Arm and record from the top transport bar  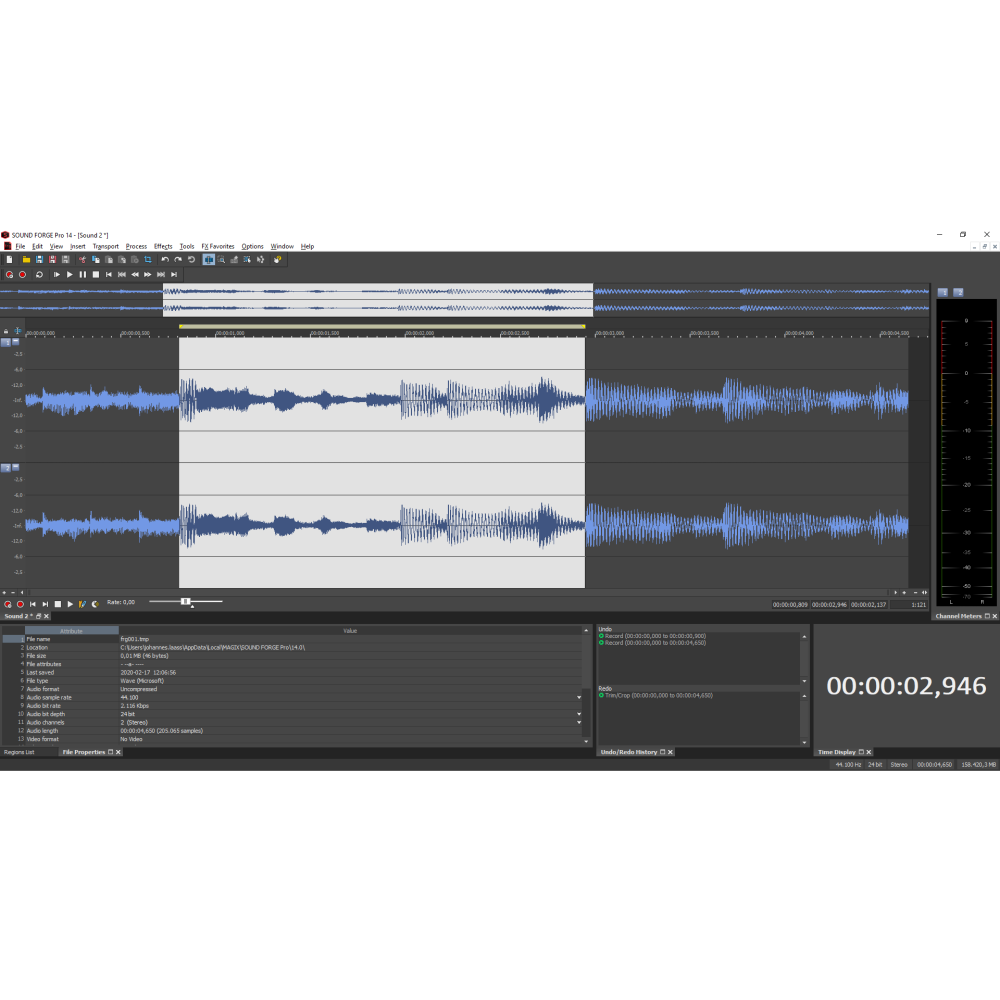pyautogui.click(x=10, y=274)
